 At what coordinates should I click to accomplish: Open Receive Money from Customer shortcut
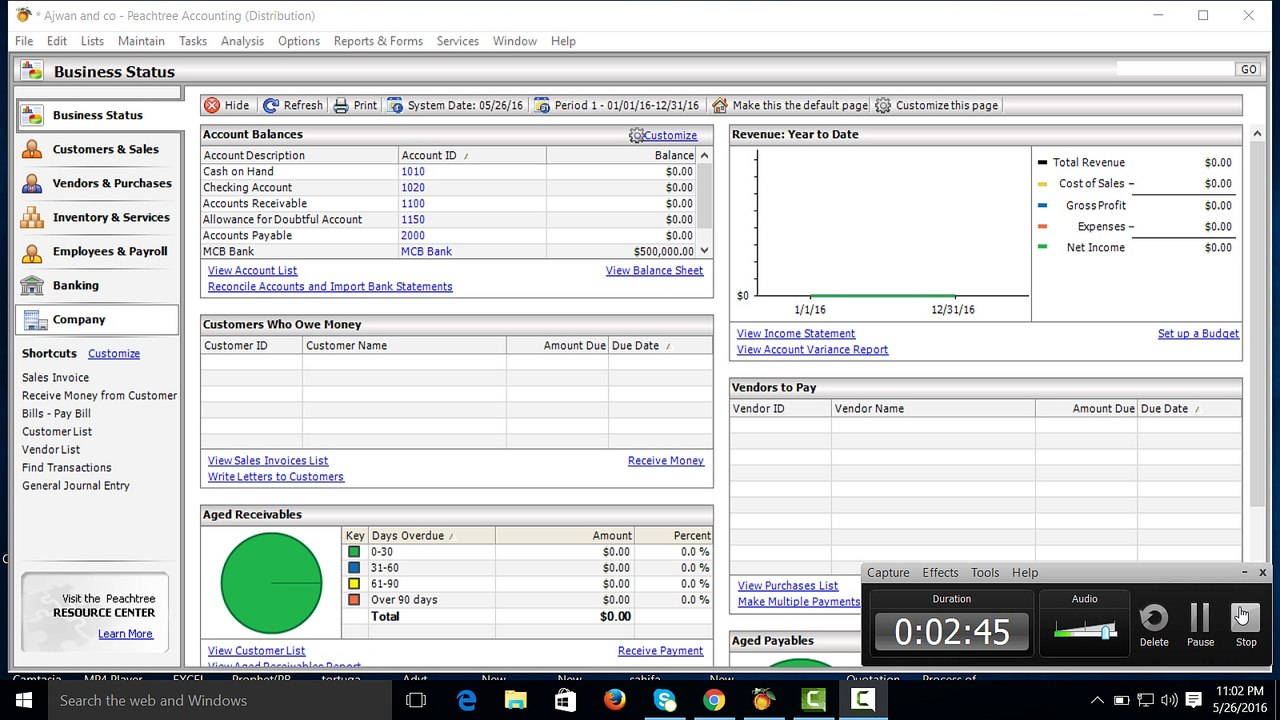pyautogui.click(x=99, y=396)
